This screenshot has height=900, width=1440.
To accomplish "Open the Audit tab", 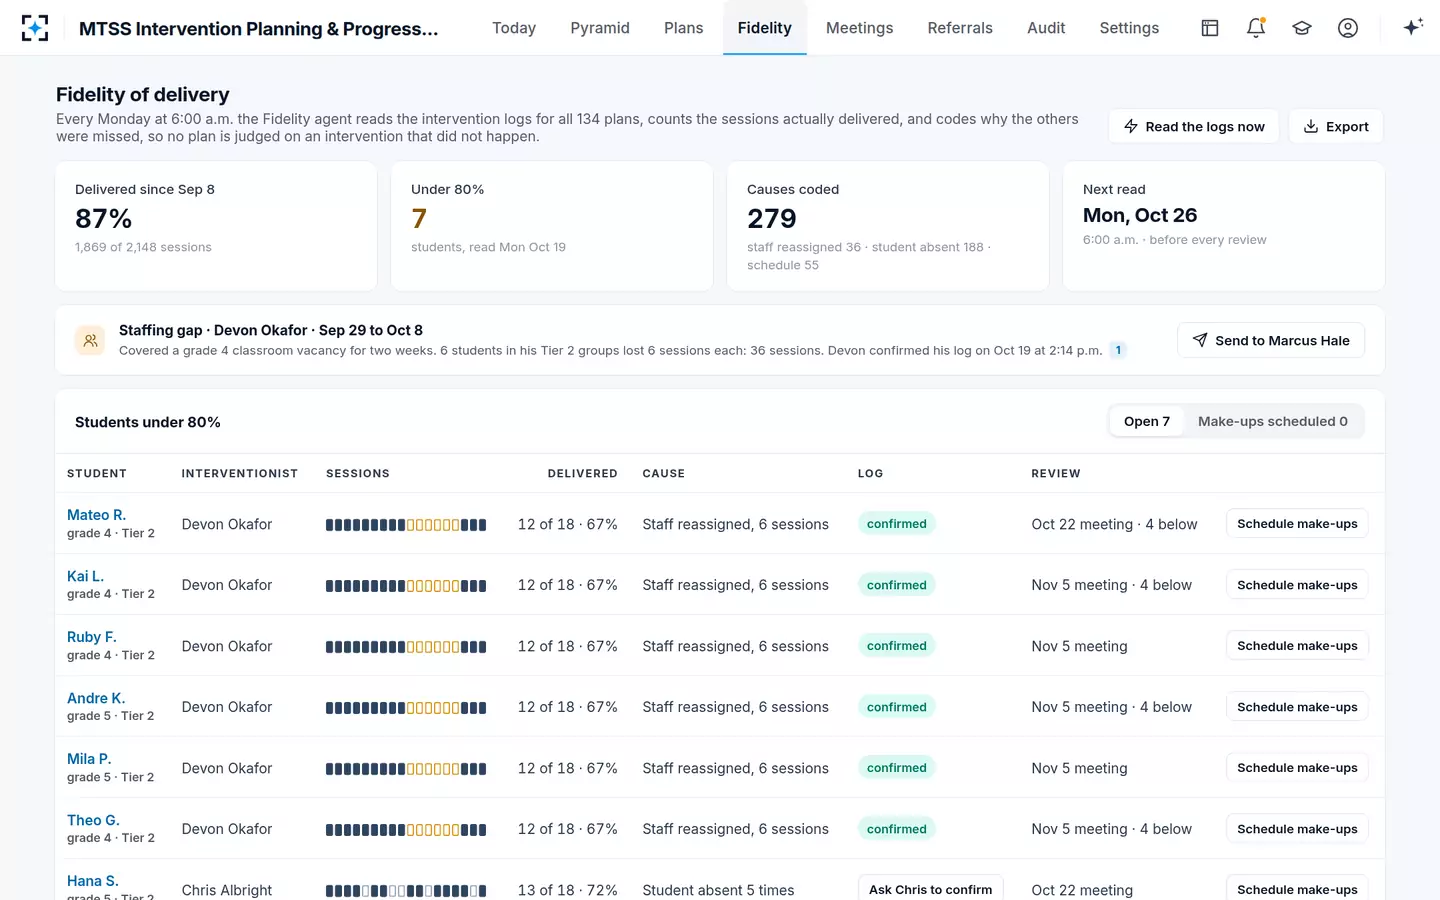I will click(1046, 28).
